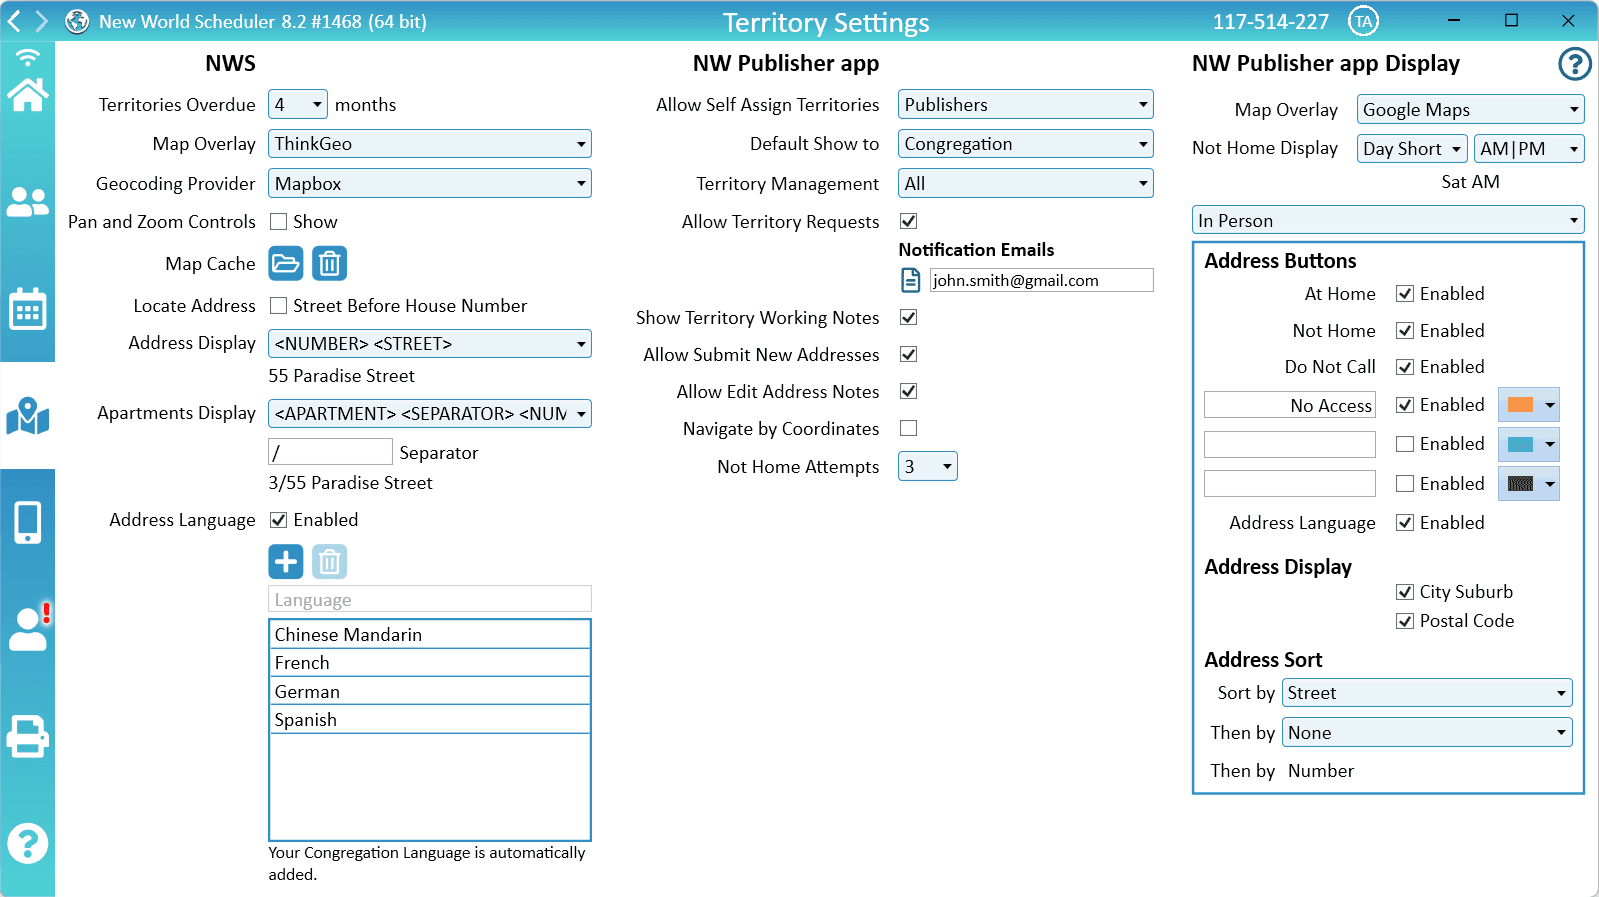Open the Persons sidebar icon
Image resolution: width=1599 pixels, height=897 pixels.
pyautogui.click(x=27, y=203)
